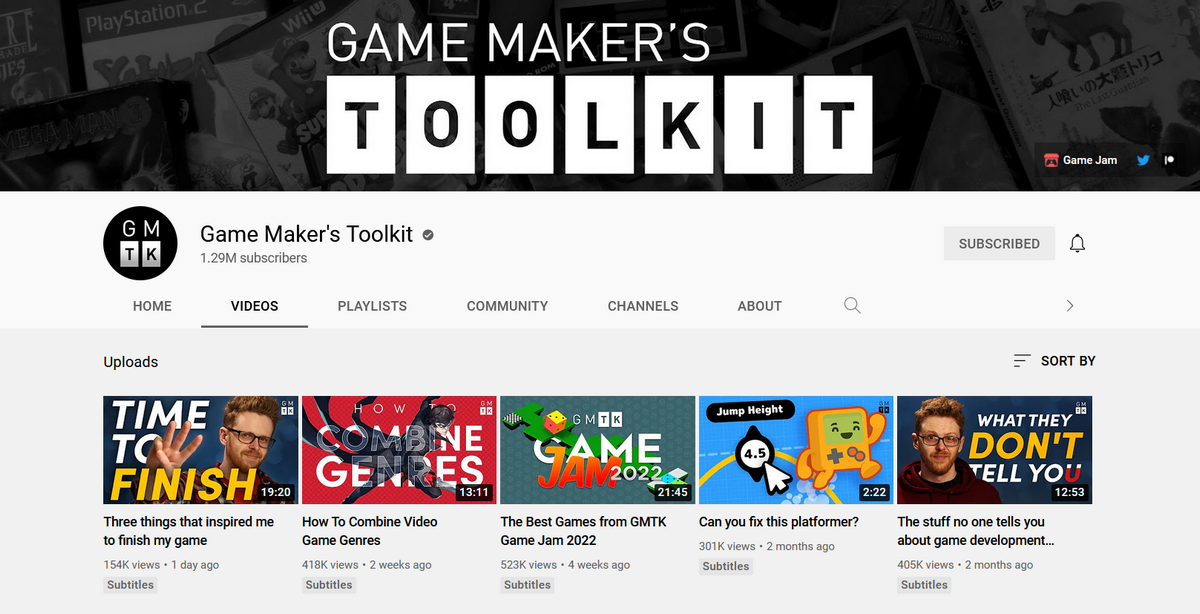Expand more tabs with the right chevron

[x=1070, y=306]
